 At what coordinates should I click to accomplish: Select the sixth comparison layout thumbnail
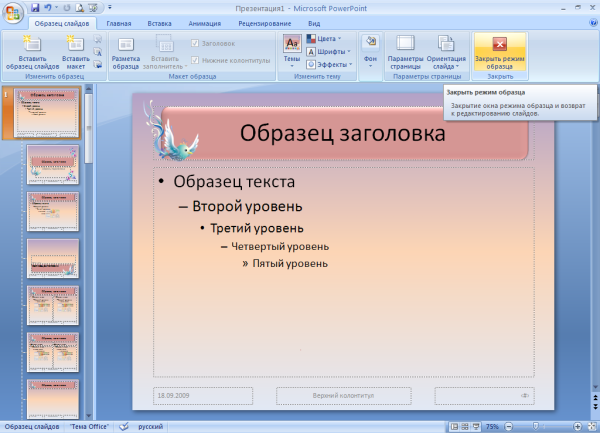pos(53,352)
